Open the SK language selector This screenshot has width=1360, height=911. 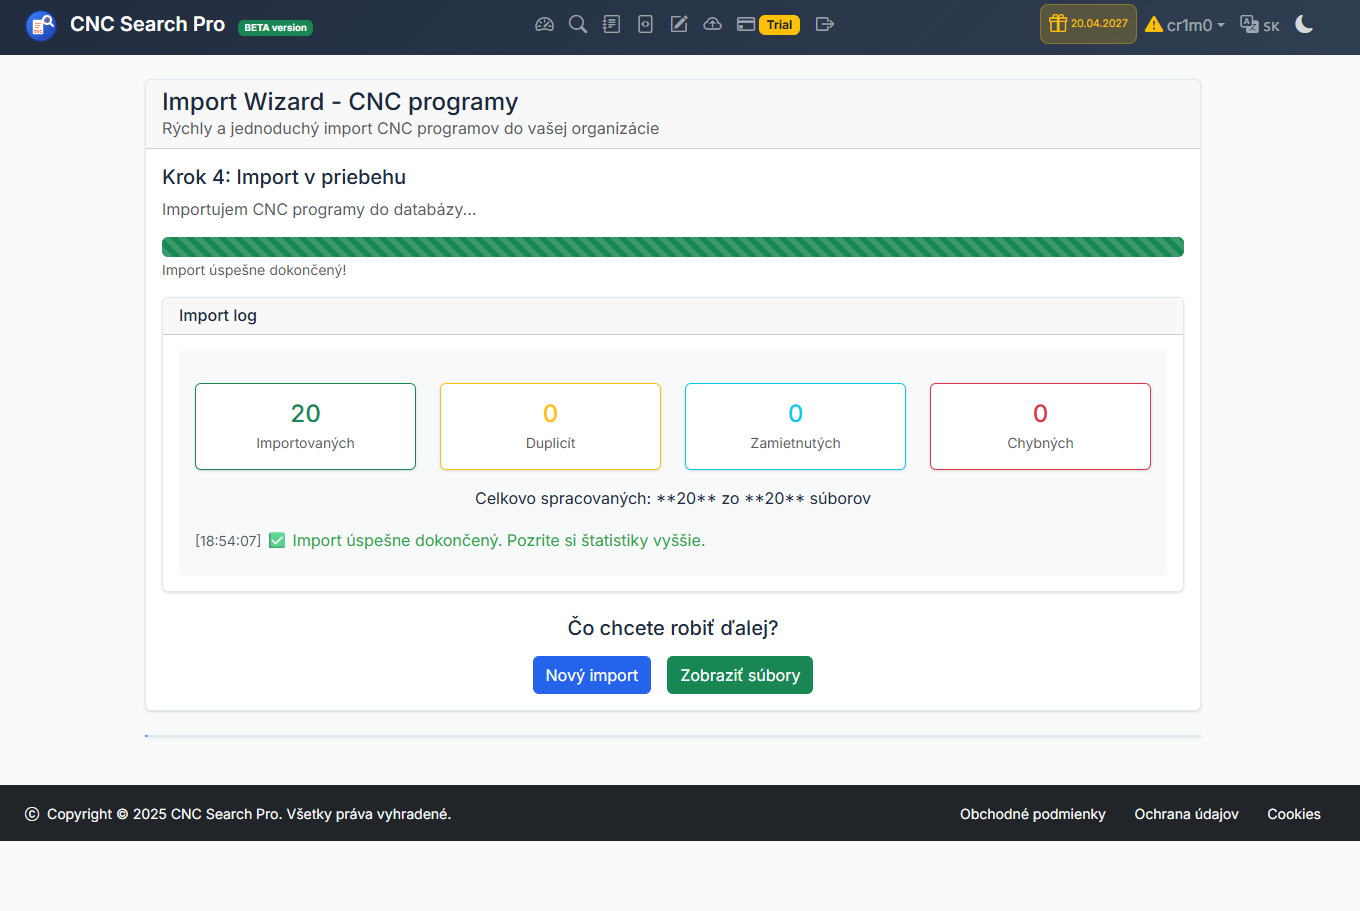tap(1260, 25)
